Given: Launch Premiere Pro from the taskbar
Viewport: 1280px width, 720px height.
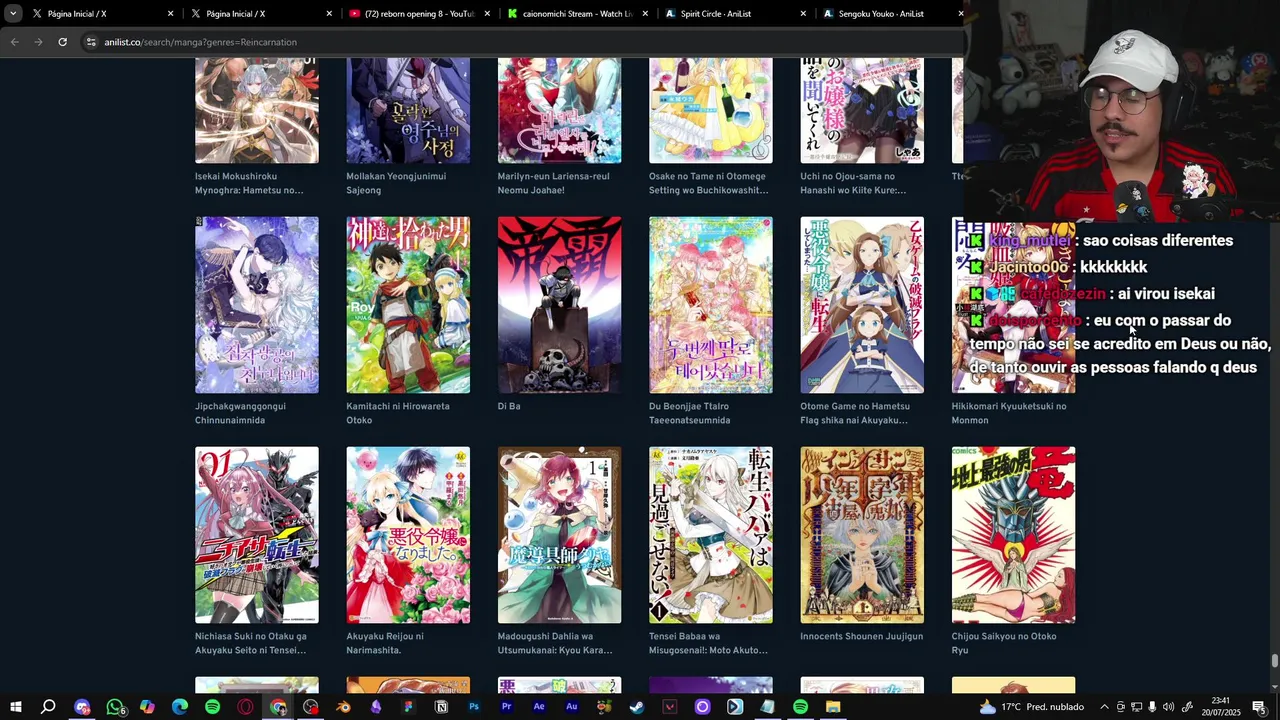Looking at the screenshot, I should [506, 707].
